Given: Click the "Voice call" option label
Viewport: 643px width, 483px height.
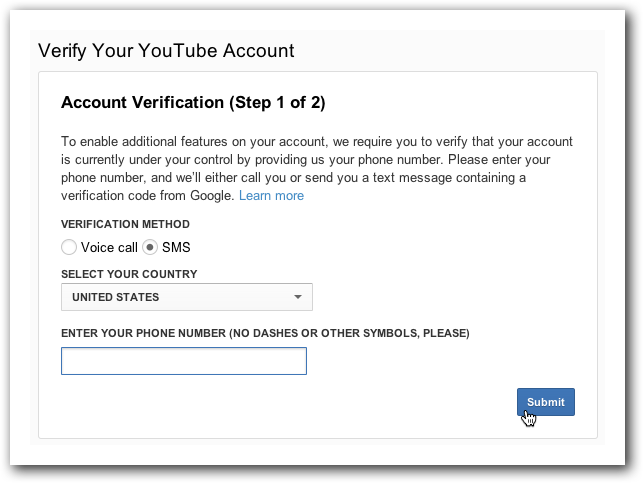Looking at the screenshot, I should (109, 247).
